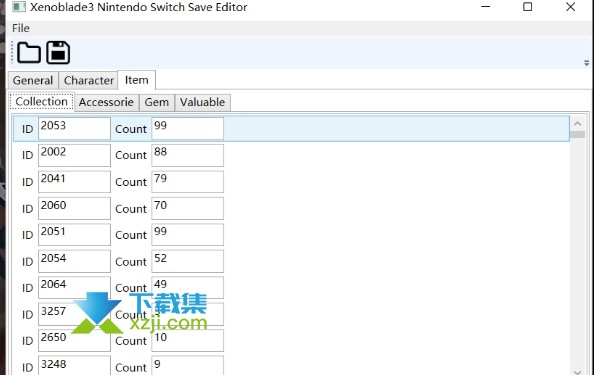Click the scrollbar down arrow
594x375 pixels.
(577, 372)
